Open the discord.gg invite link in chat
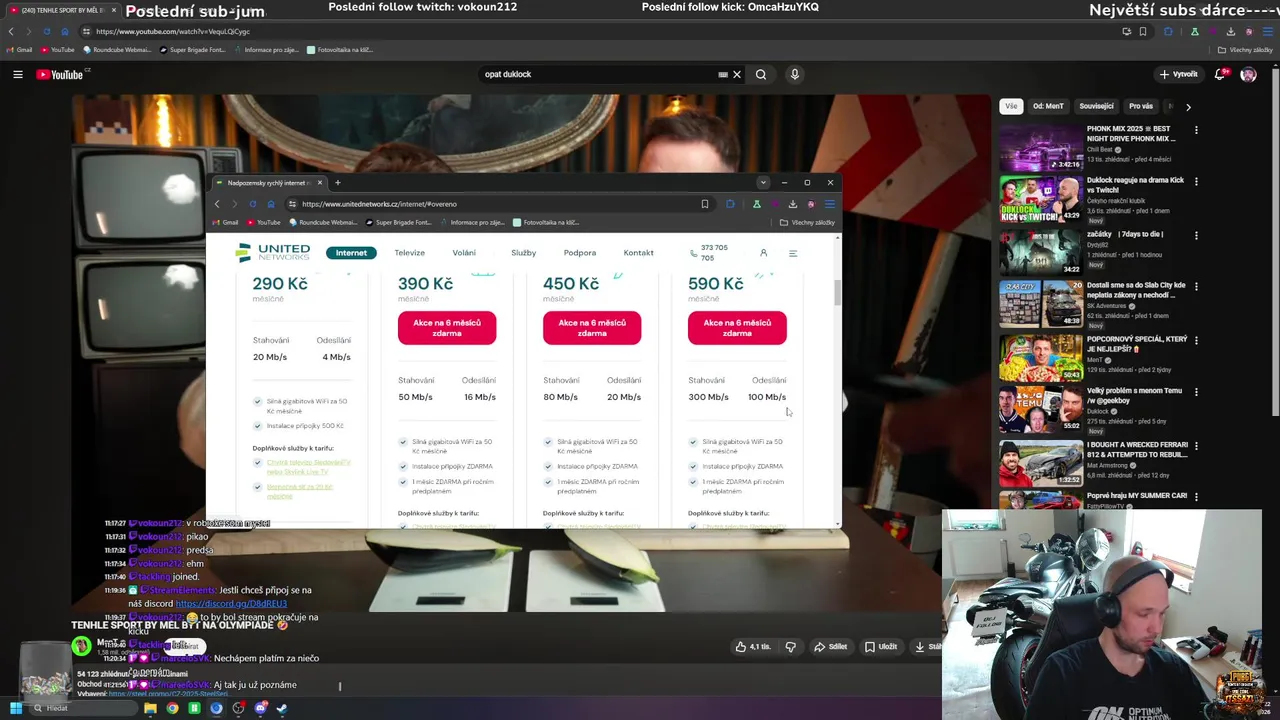The height and width of the screenshot is (720, 1280). coord(231,604)
